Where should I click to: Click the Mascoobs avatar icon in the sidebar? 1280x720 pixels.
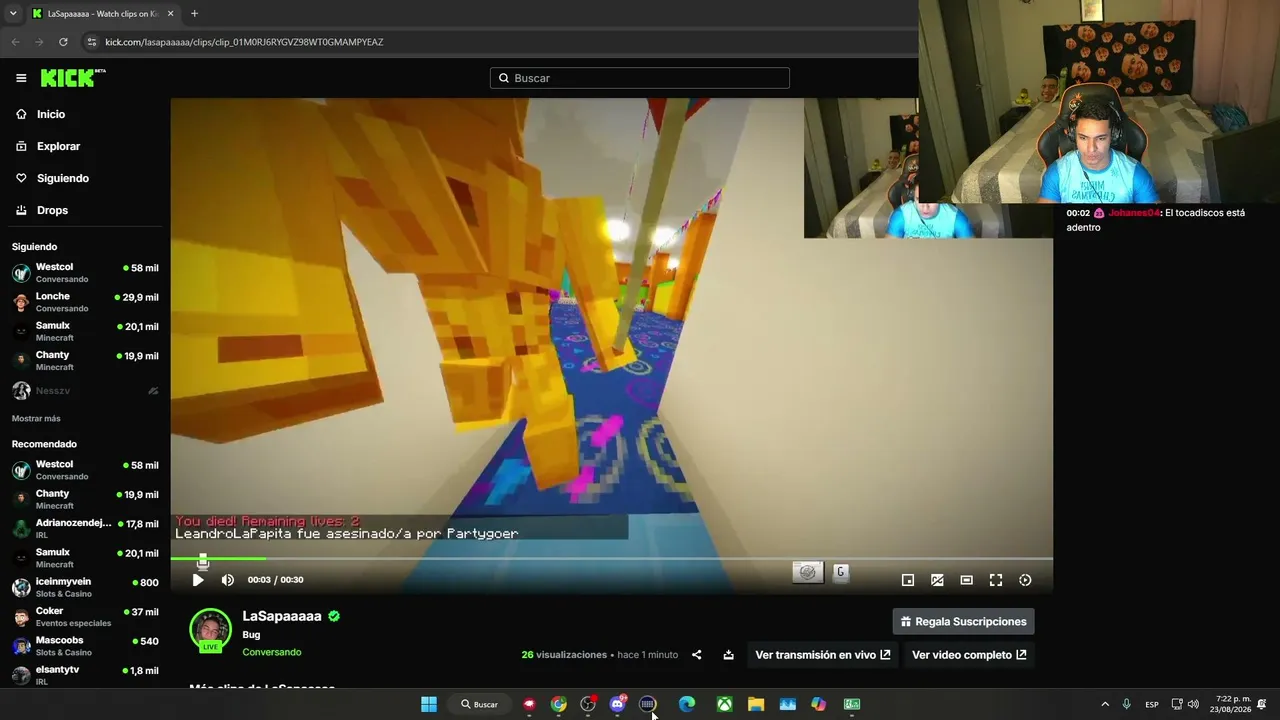[x=21, y=646]
